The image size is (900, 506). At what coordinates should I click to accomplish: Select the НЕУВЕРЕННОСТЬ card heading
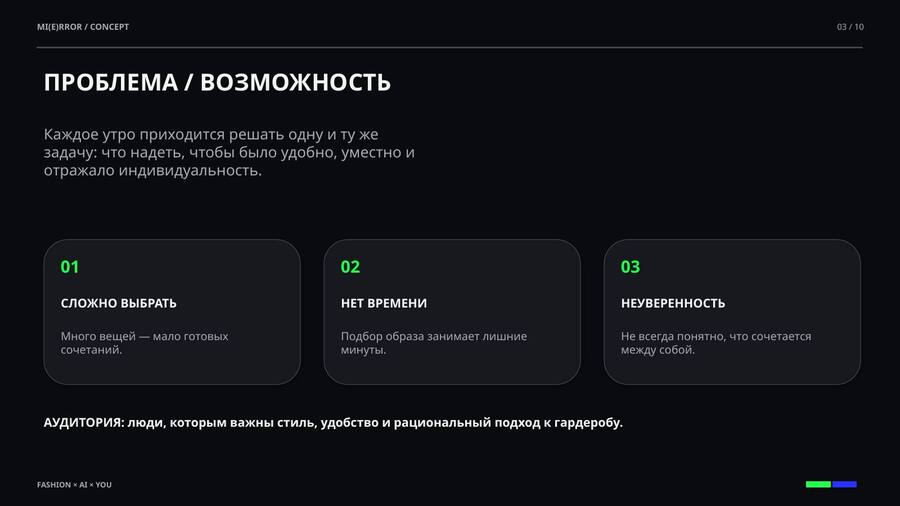pyautogui.click(x=673, y=303)
